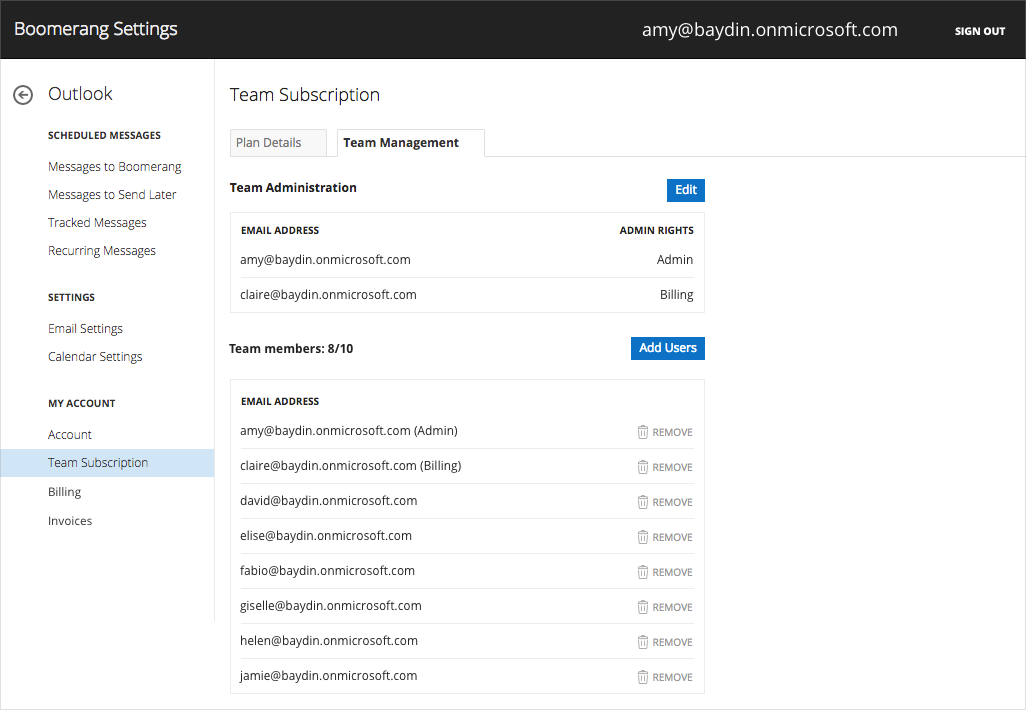Click trash icon in fabio@baydin row
The image size is (1026, 710).
[x=643, y=572]
